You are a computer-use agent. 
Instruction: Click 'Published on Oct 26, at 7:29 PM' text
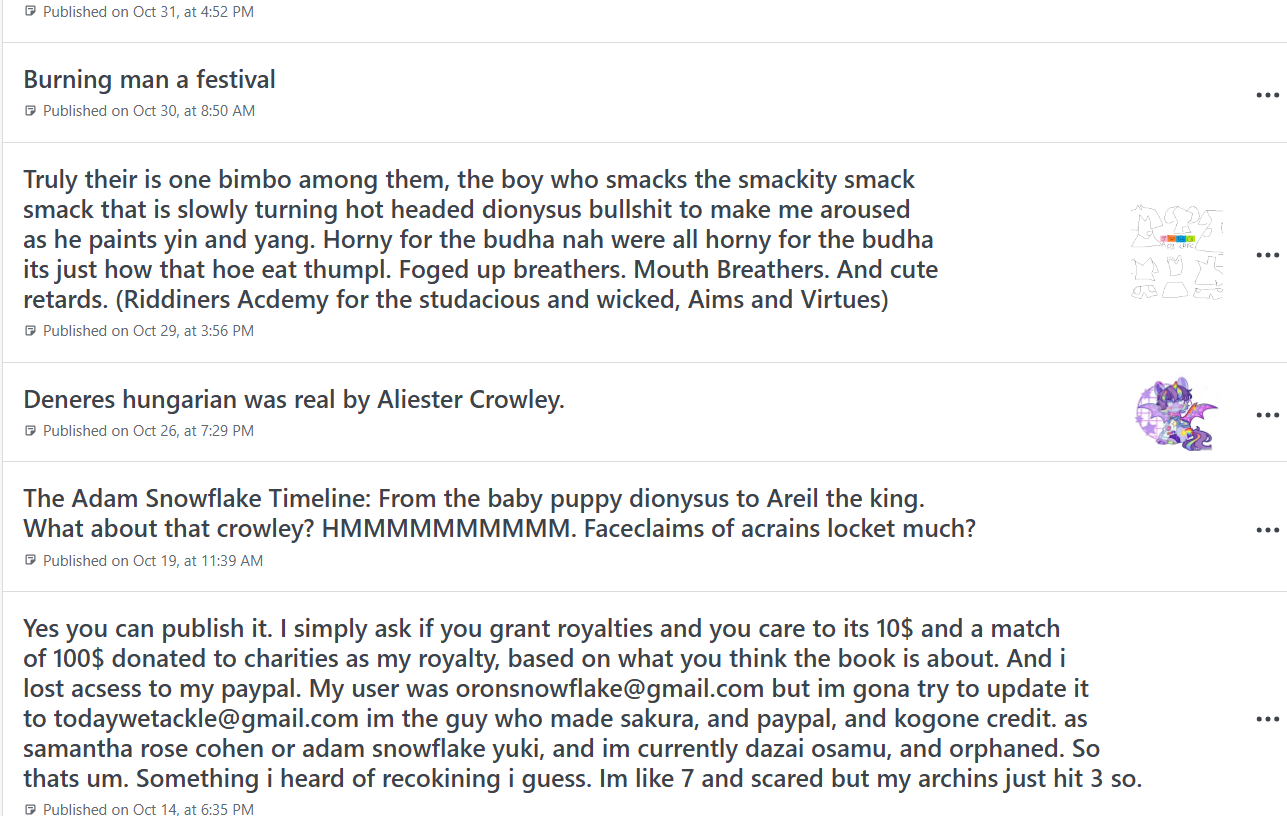(x=148, y=431)
